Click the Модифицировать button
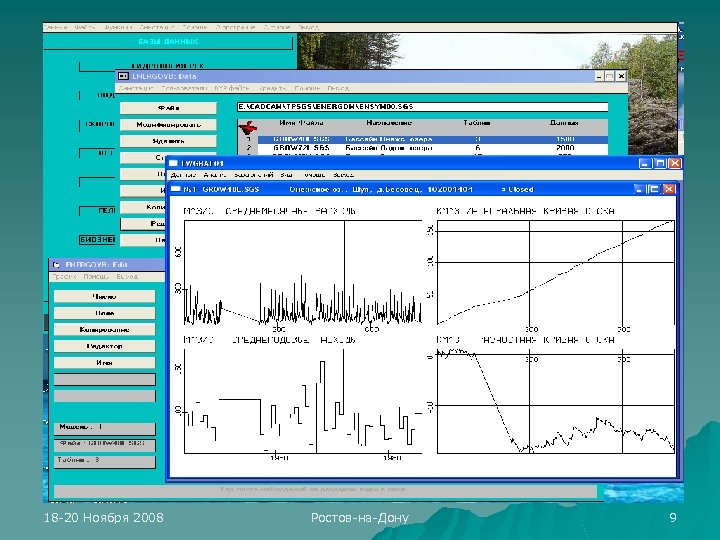Viewport: 720px width, 540px height. [168, 124]
